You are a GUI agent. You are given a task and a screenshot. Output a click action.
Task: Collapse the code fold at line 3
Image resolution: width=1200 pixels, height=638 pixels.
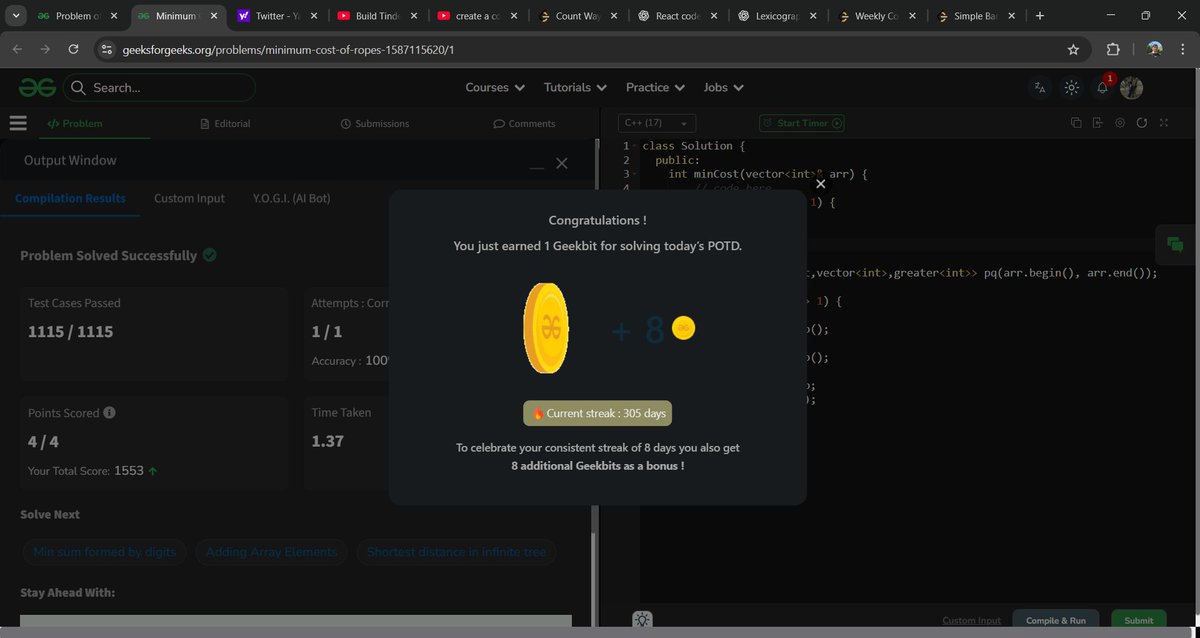click(635, 174)
